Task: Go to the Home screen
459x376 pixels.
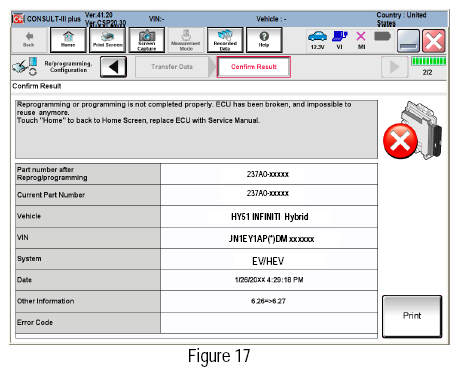Action: tap(68, 40)
